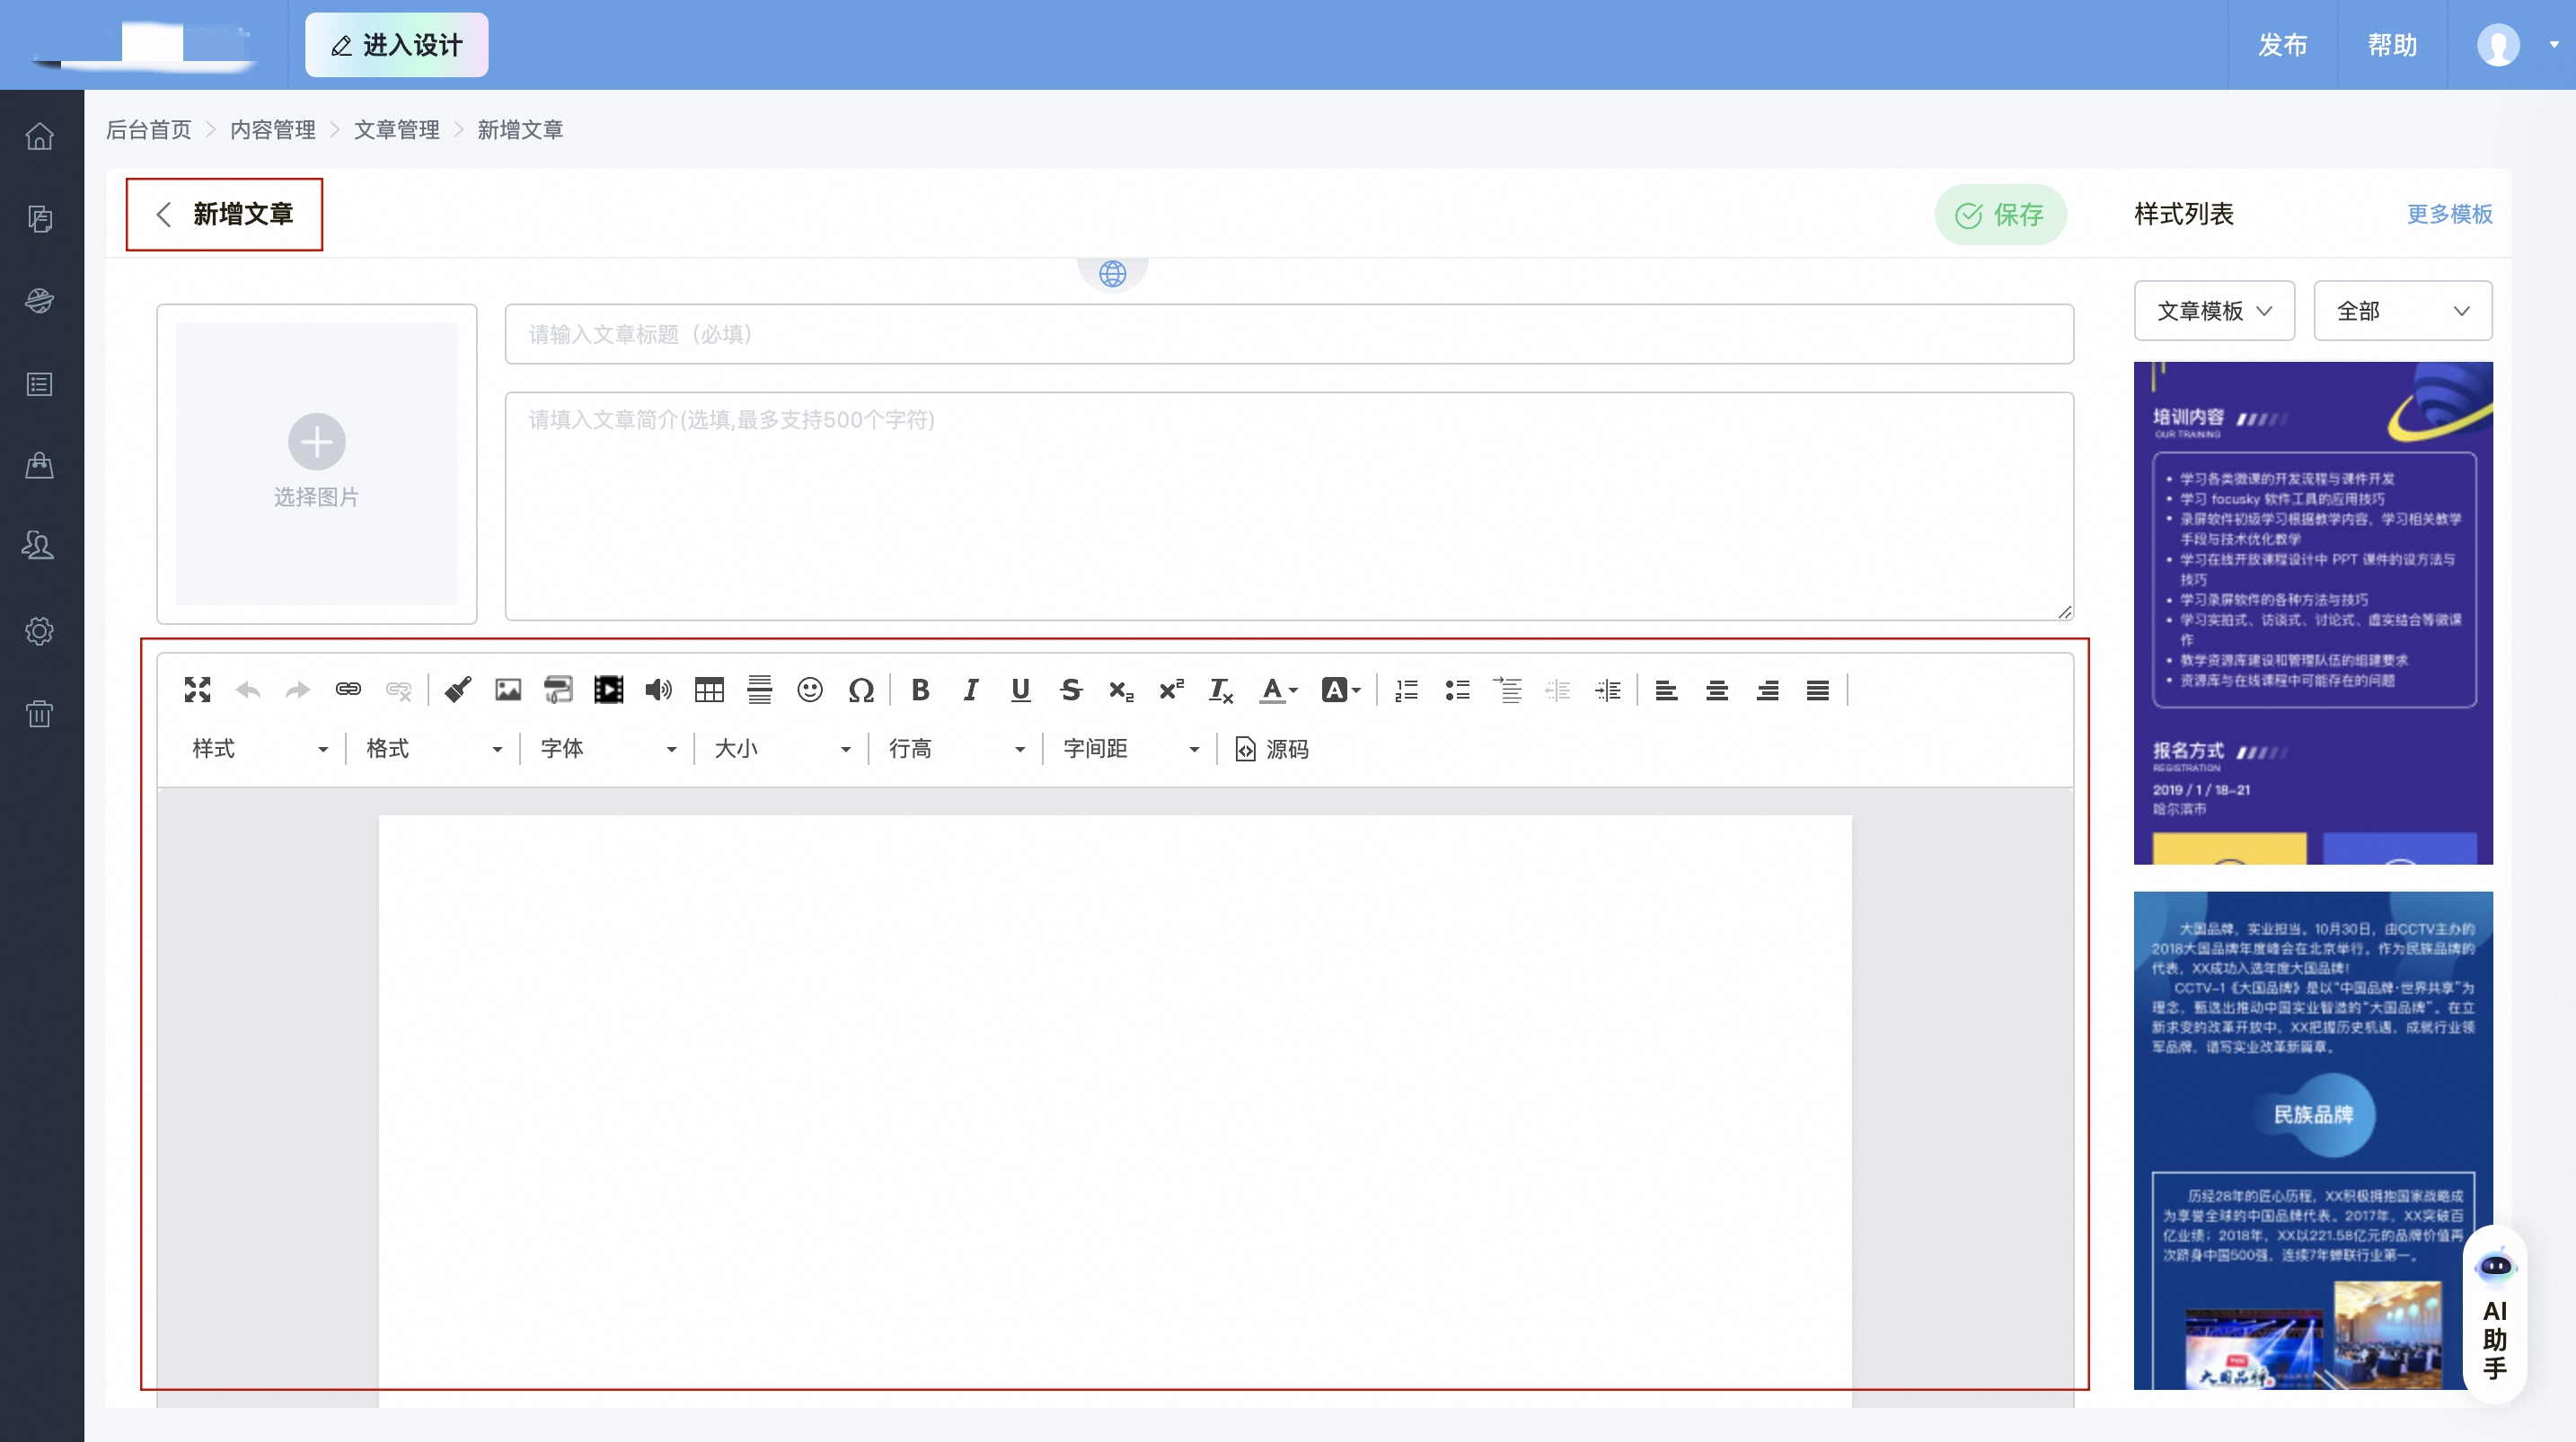Open the emoji picker in the editor
This screenshot has width=2576, height=1442.
(x=810, y=690)
